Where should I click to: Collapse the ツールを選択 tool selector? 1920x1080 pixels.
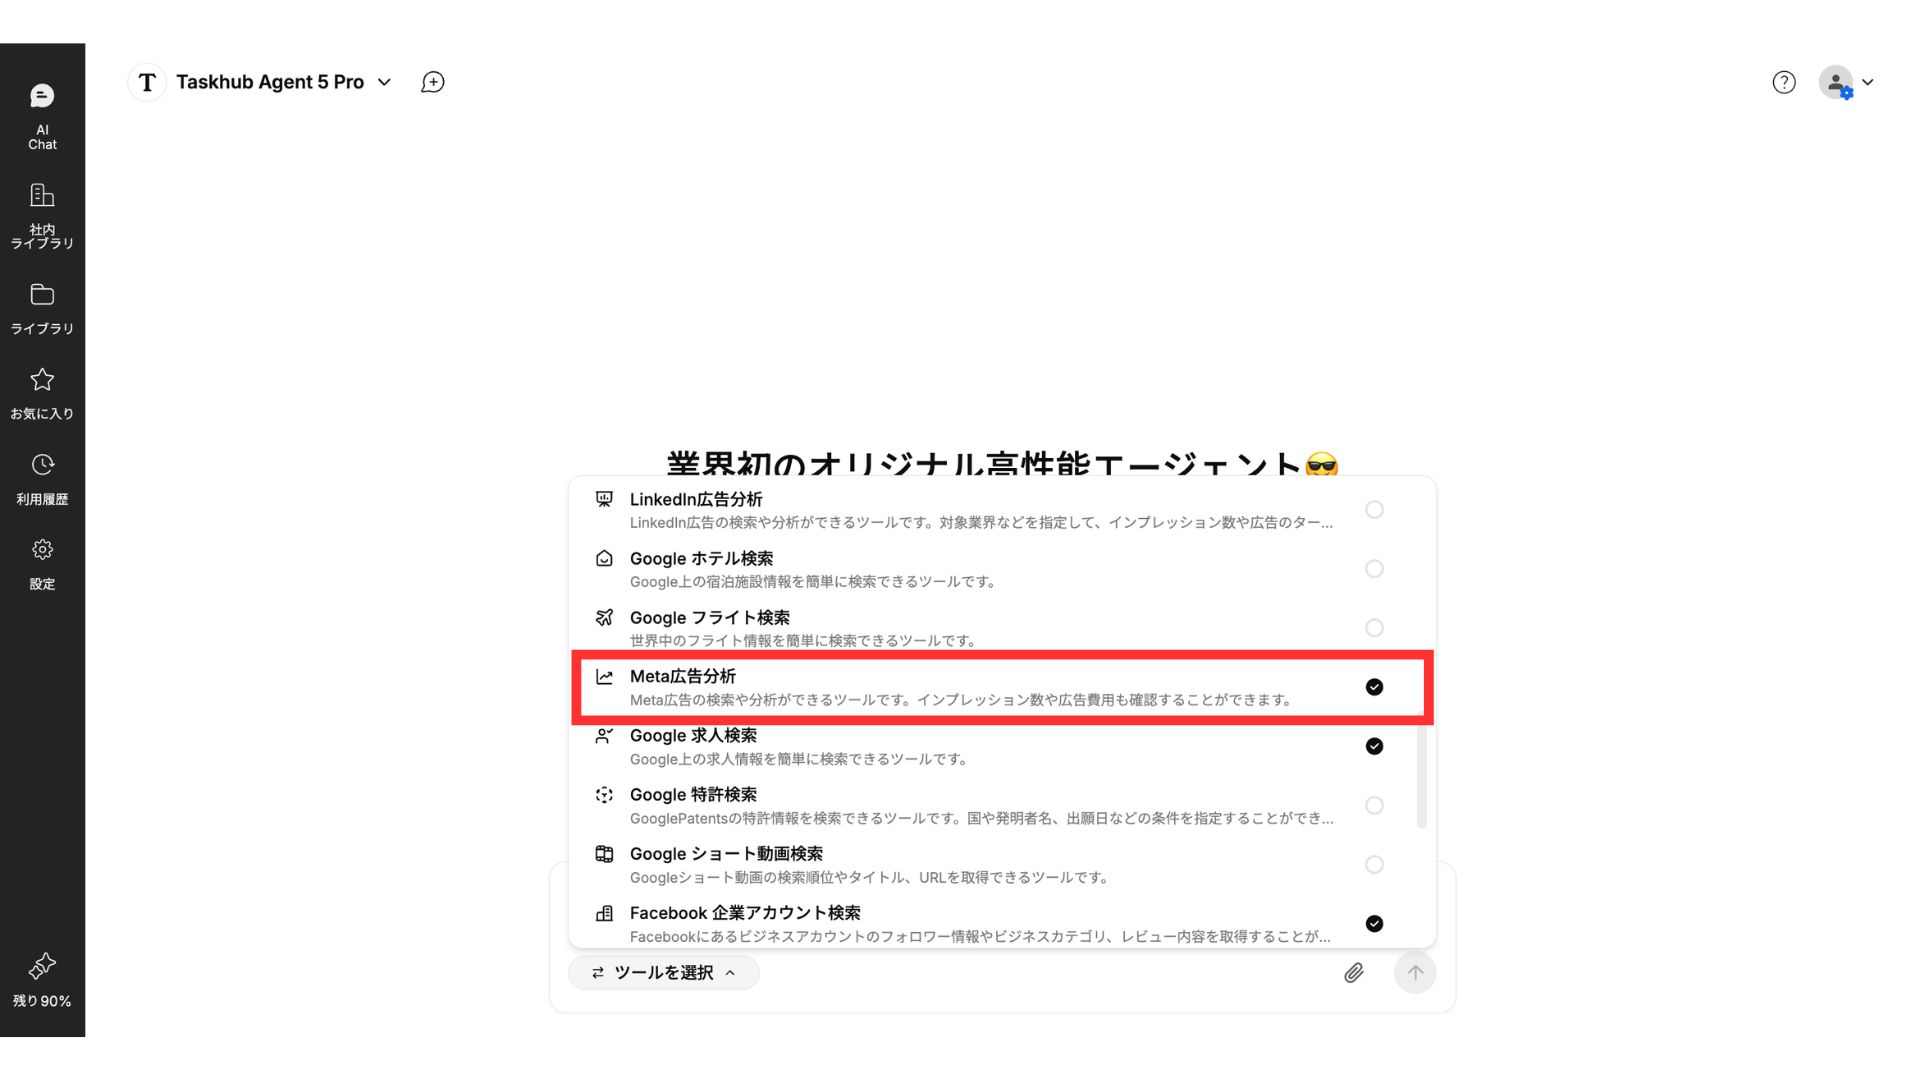click(x=663, y=973)
